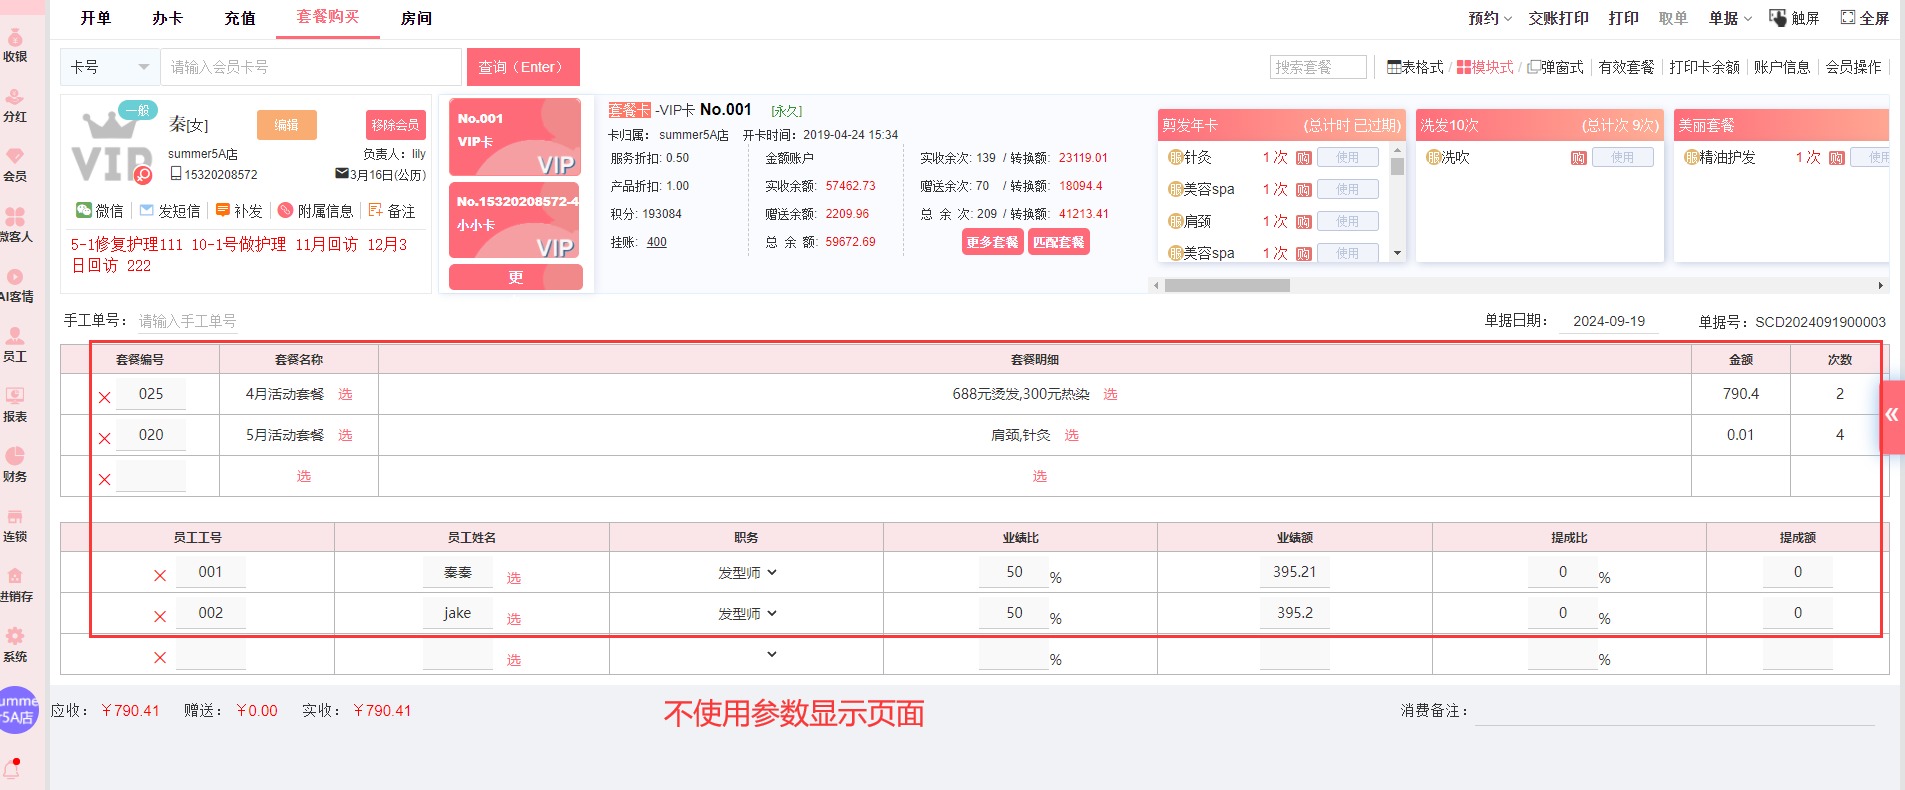Click the notification bell icon in sidebar
The image size is (1905, 790).
point(12,768)
